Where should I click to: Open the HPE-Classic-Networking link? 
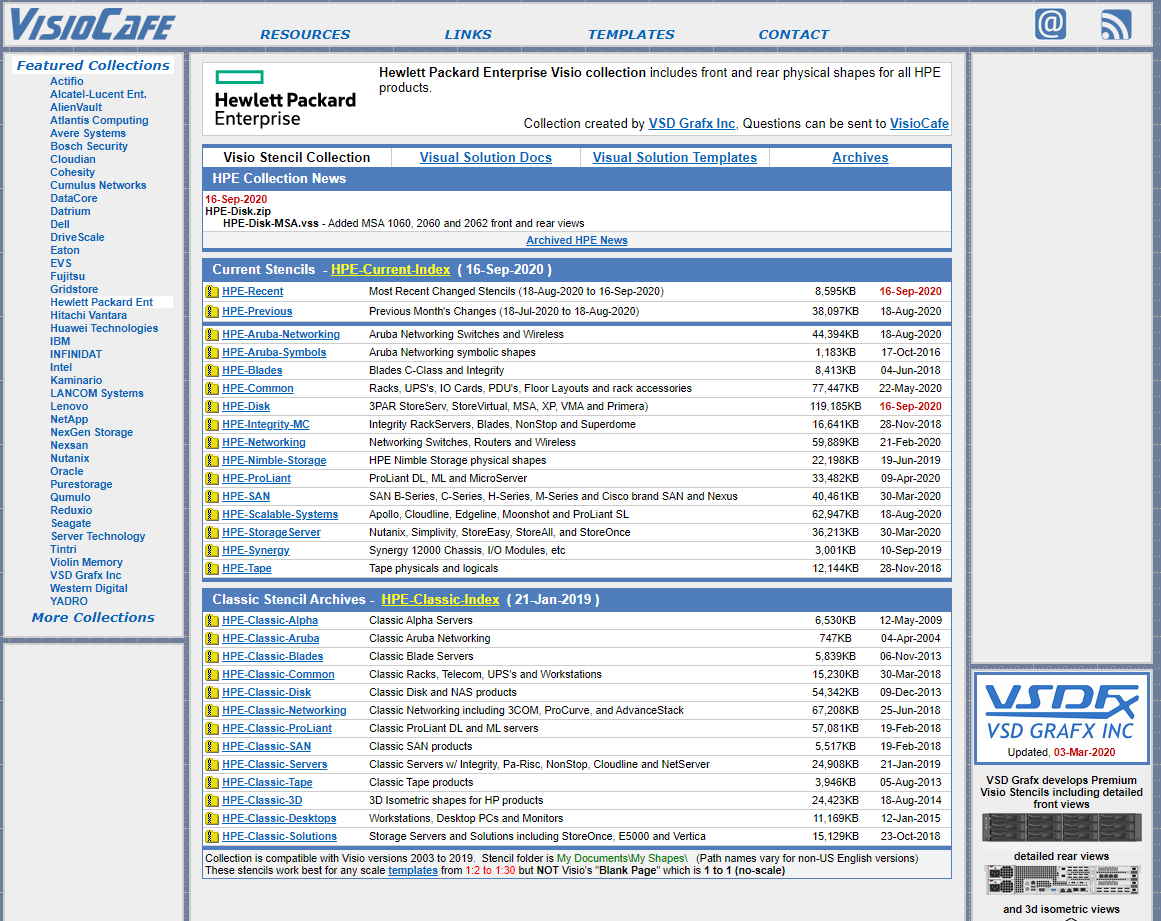(x=284, y=710)
